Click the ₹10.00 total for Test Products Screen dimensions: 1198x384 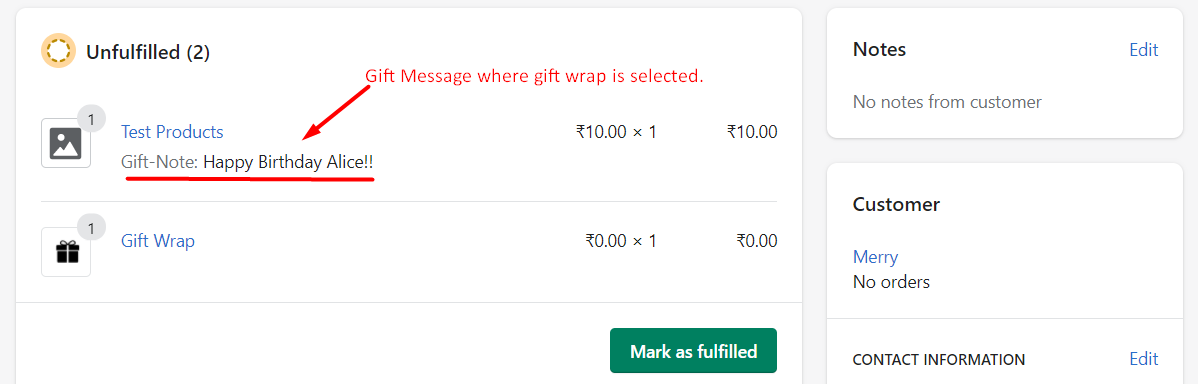click(752, 132)
